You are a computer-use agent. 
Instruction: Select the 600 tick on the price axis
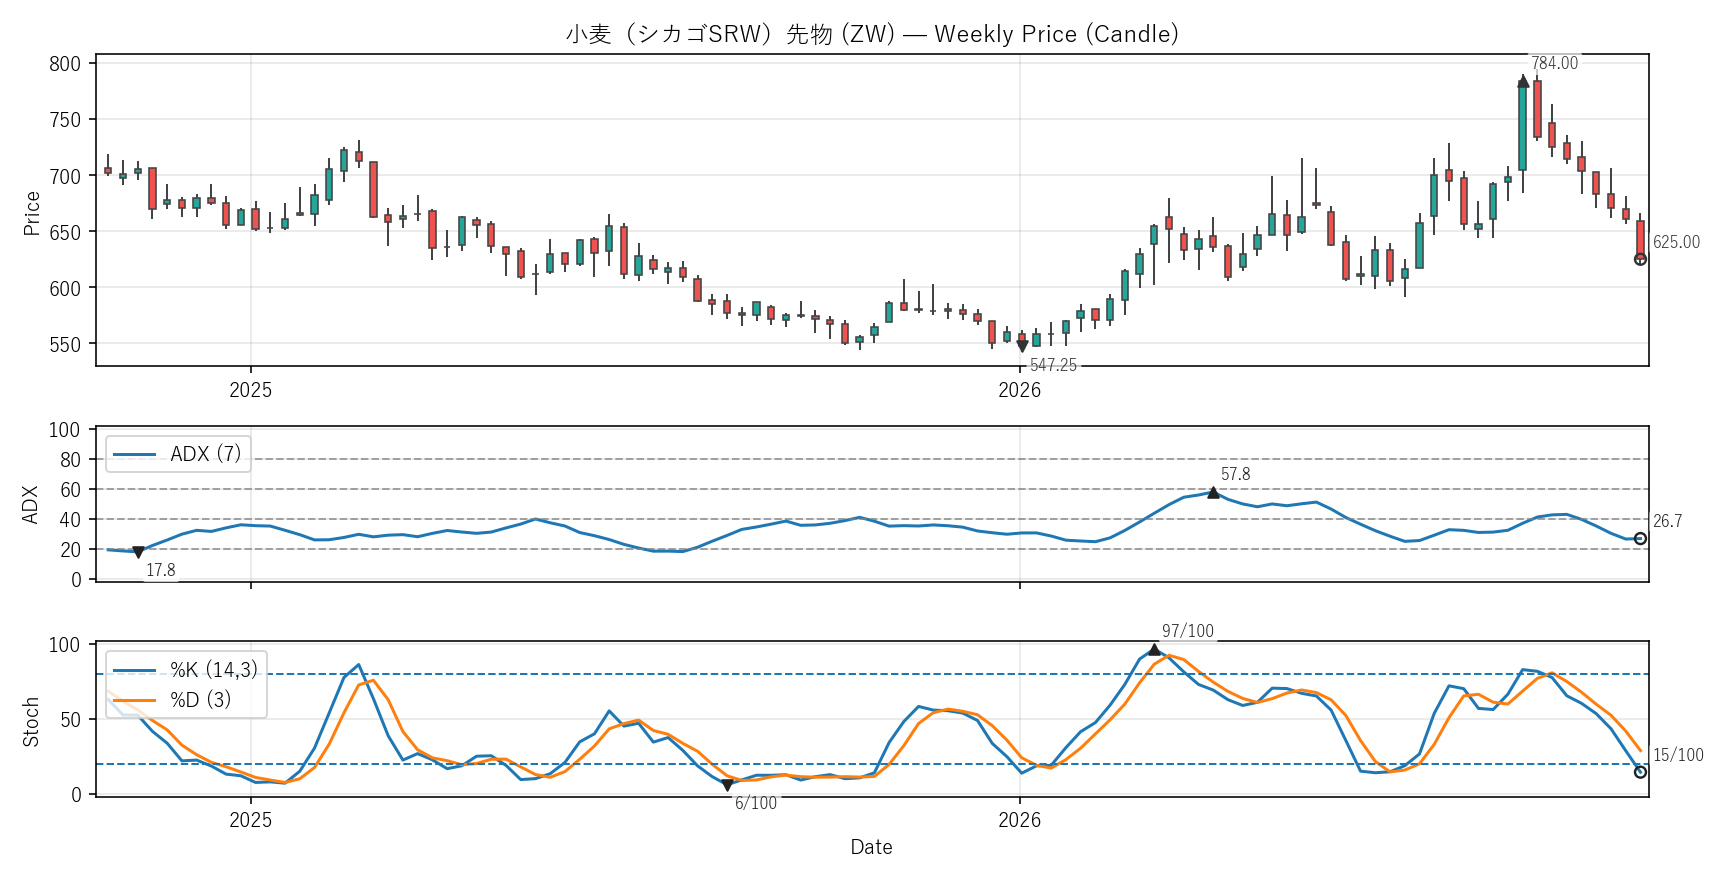coord(65,288)
